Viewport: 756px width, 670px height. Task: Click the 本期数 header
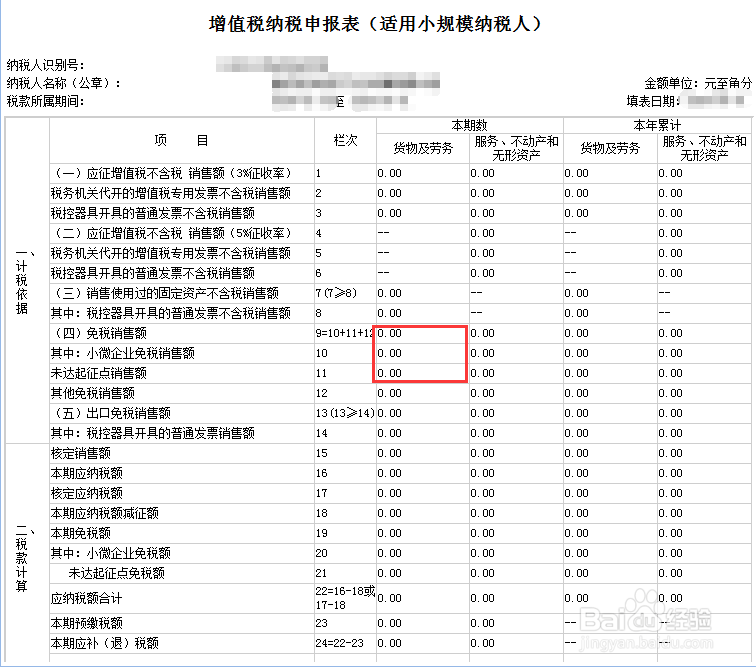[x=470, y=125]
